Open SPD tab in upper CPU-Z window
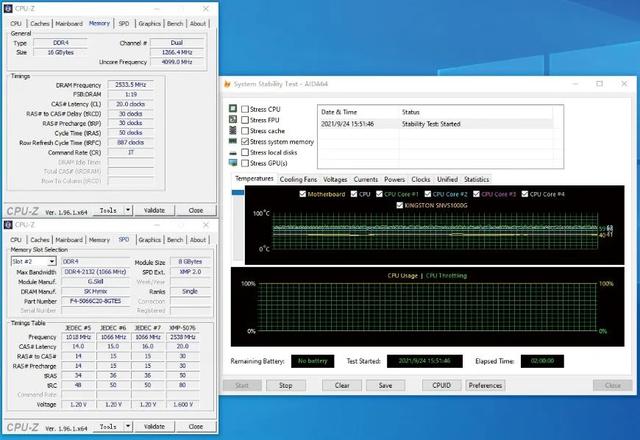Screen dimensions: 640x440 [x=124, y=24]
